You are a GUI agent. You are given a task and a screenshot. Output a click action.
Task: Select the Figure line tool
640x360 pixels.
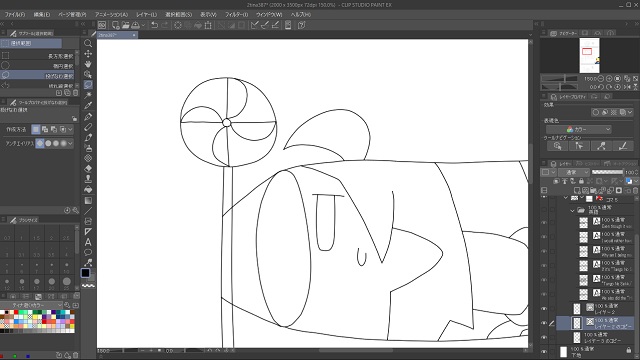(88, 211)
